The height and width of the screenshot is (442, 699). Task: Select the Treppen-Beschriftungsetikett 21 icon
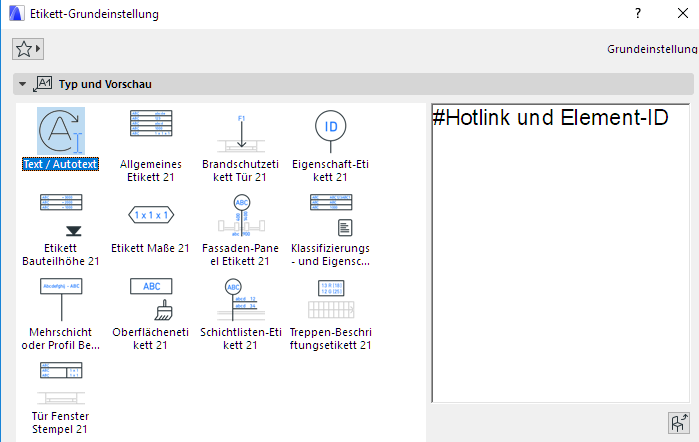tap(331, 299)
